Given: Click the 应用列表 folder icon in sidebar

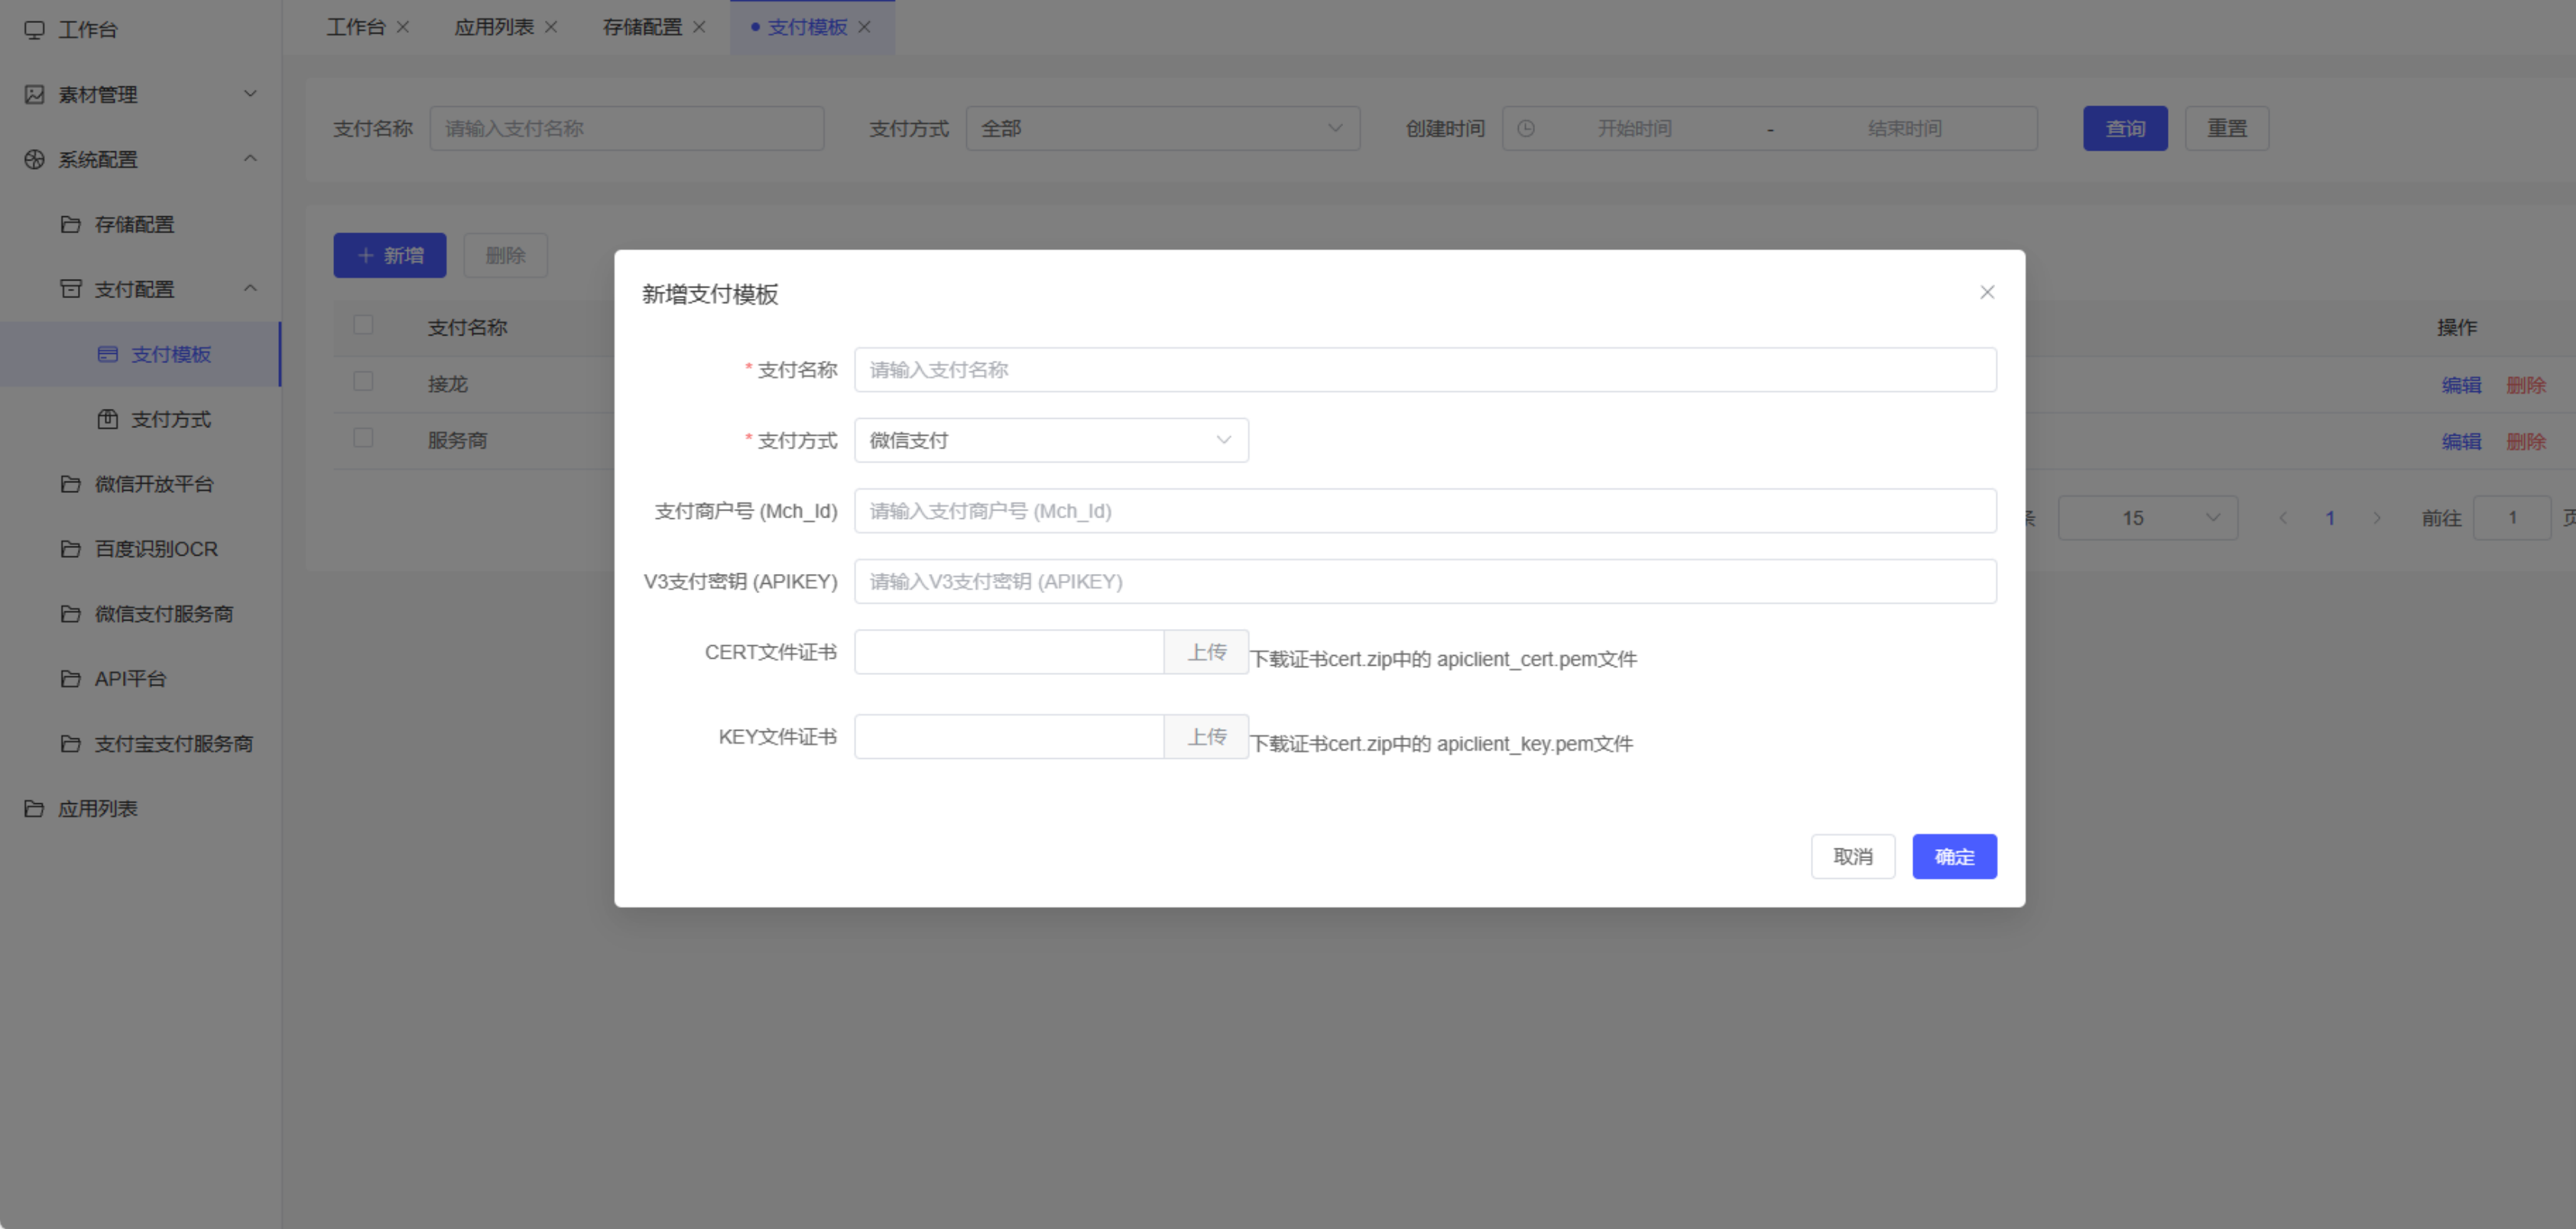Looking at the screenshot, I should [34, 808].
